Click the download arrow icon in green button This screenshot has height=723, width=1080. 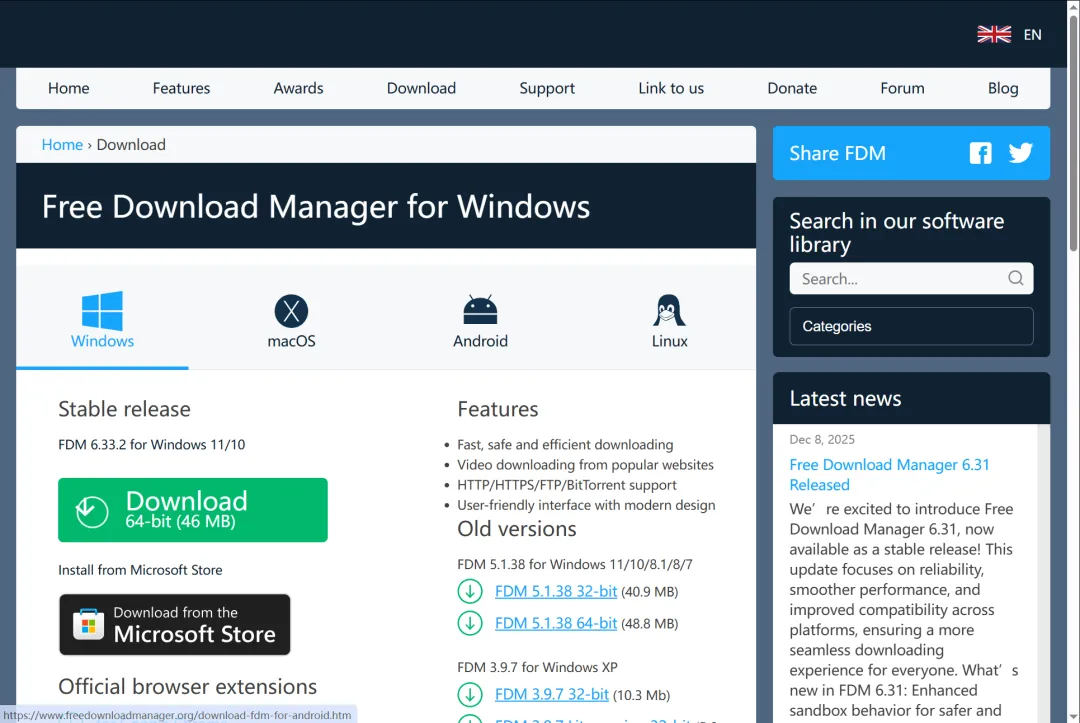click(92, 511)
